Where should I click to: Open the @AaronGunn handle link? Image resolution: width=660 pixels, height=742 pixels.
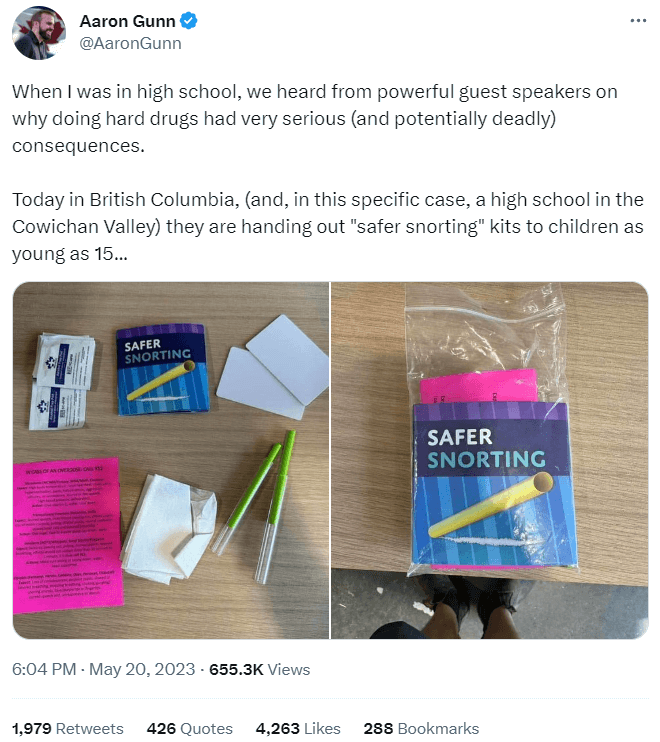click(x=130, y=44)
